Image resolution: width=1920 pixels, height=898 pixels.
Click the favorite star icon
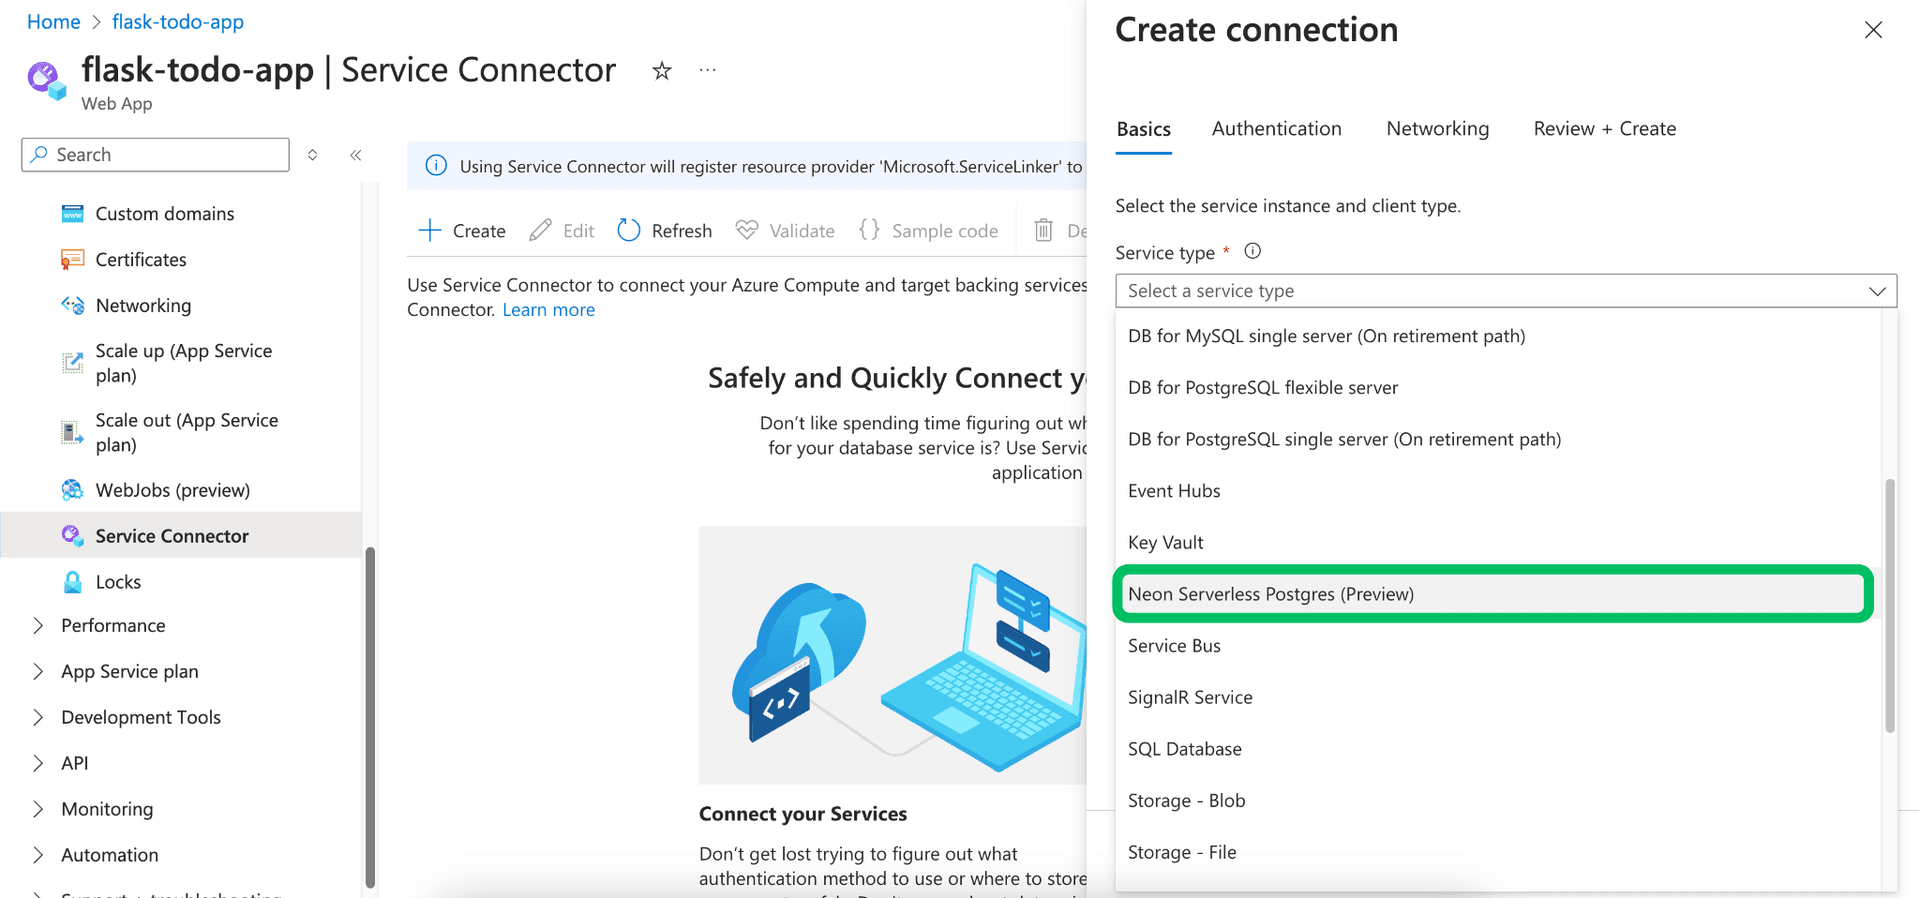point(661,71)
